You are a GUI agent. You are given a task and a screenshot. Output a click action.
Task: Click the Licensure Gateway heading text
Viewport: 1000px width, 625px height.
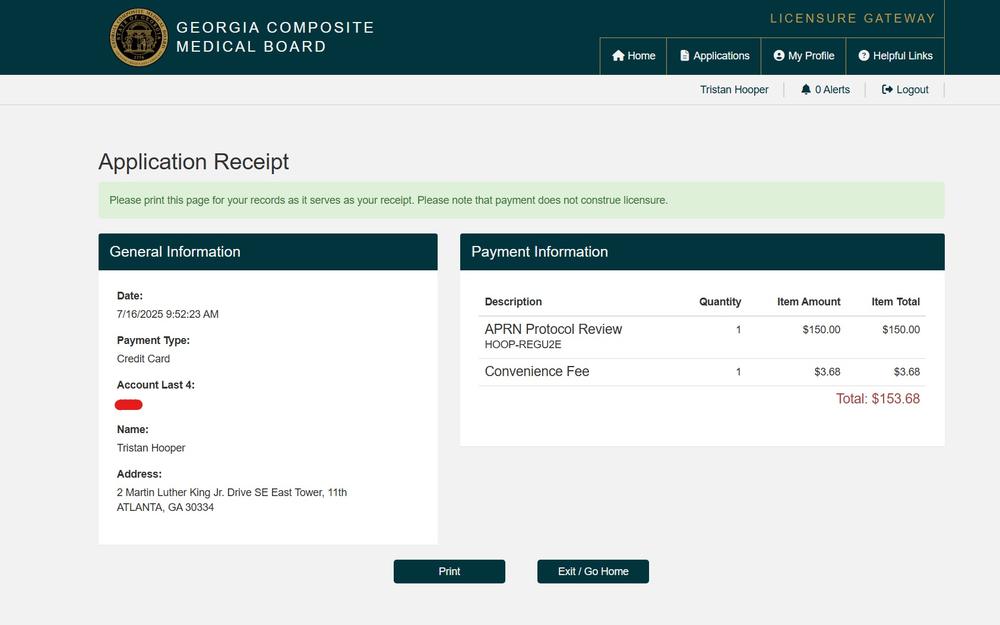pos(852,18)
